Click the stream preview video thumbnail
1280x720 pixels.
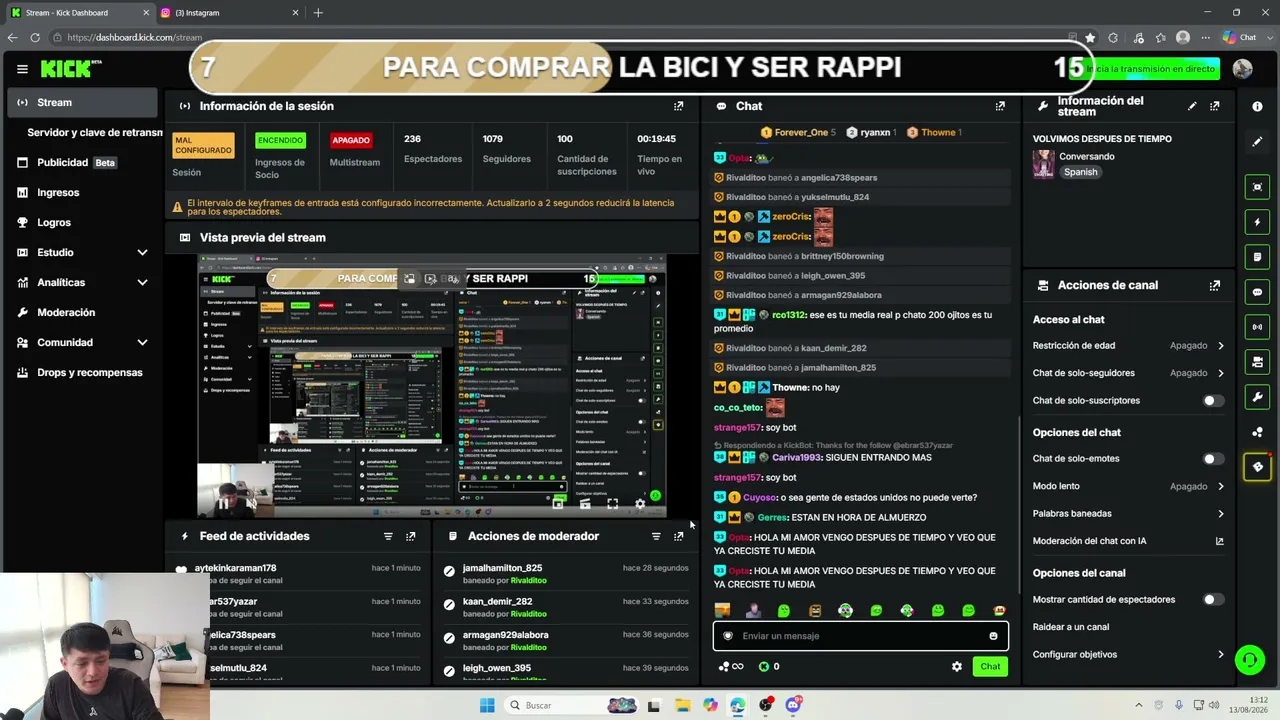(432, 386)
